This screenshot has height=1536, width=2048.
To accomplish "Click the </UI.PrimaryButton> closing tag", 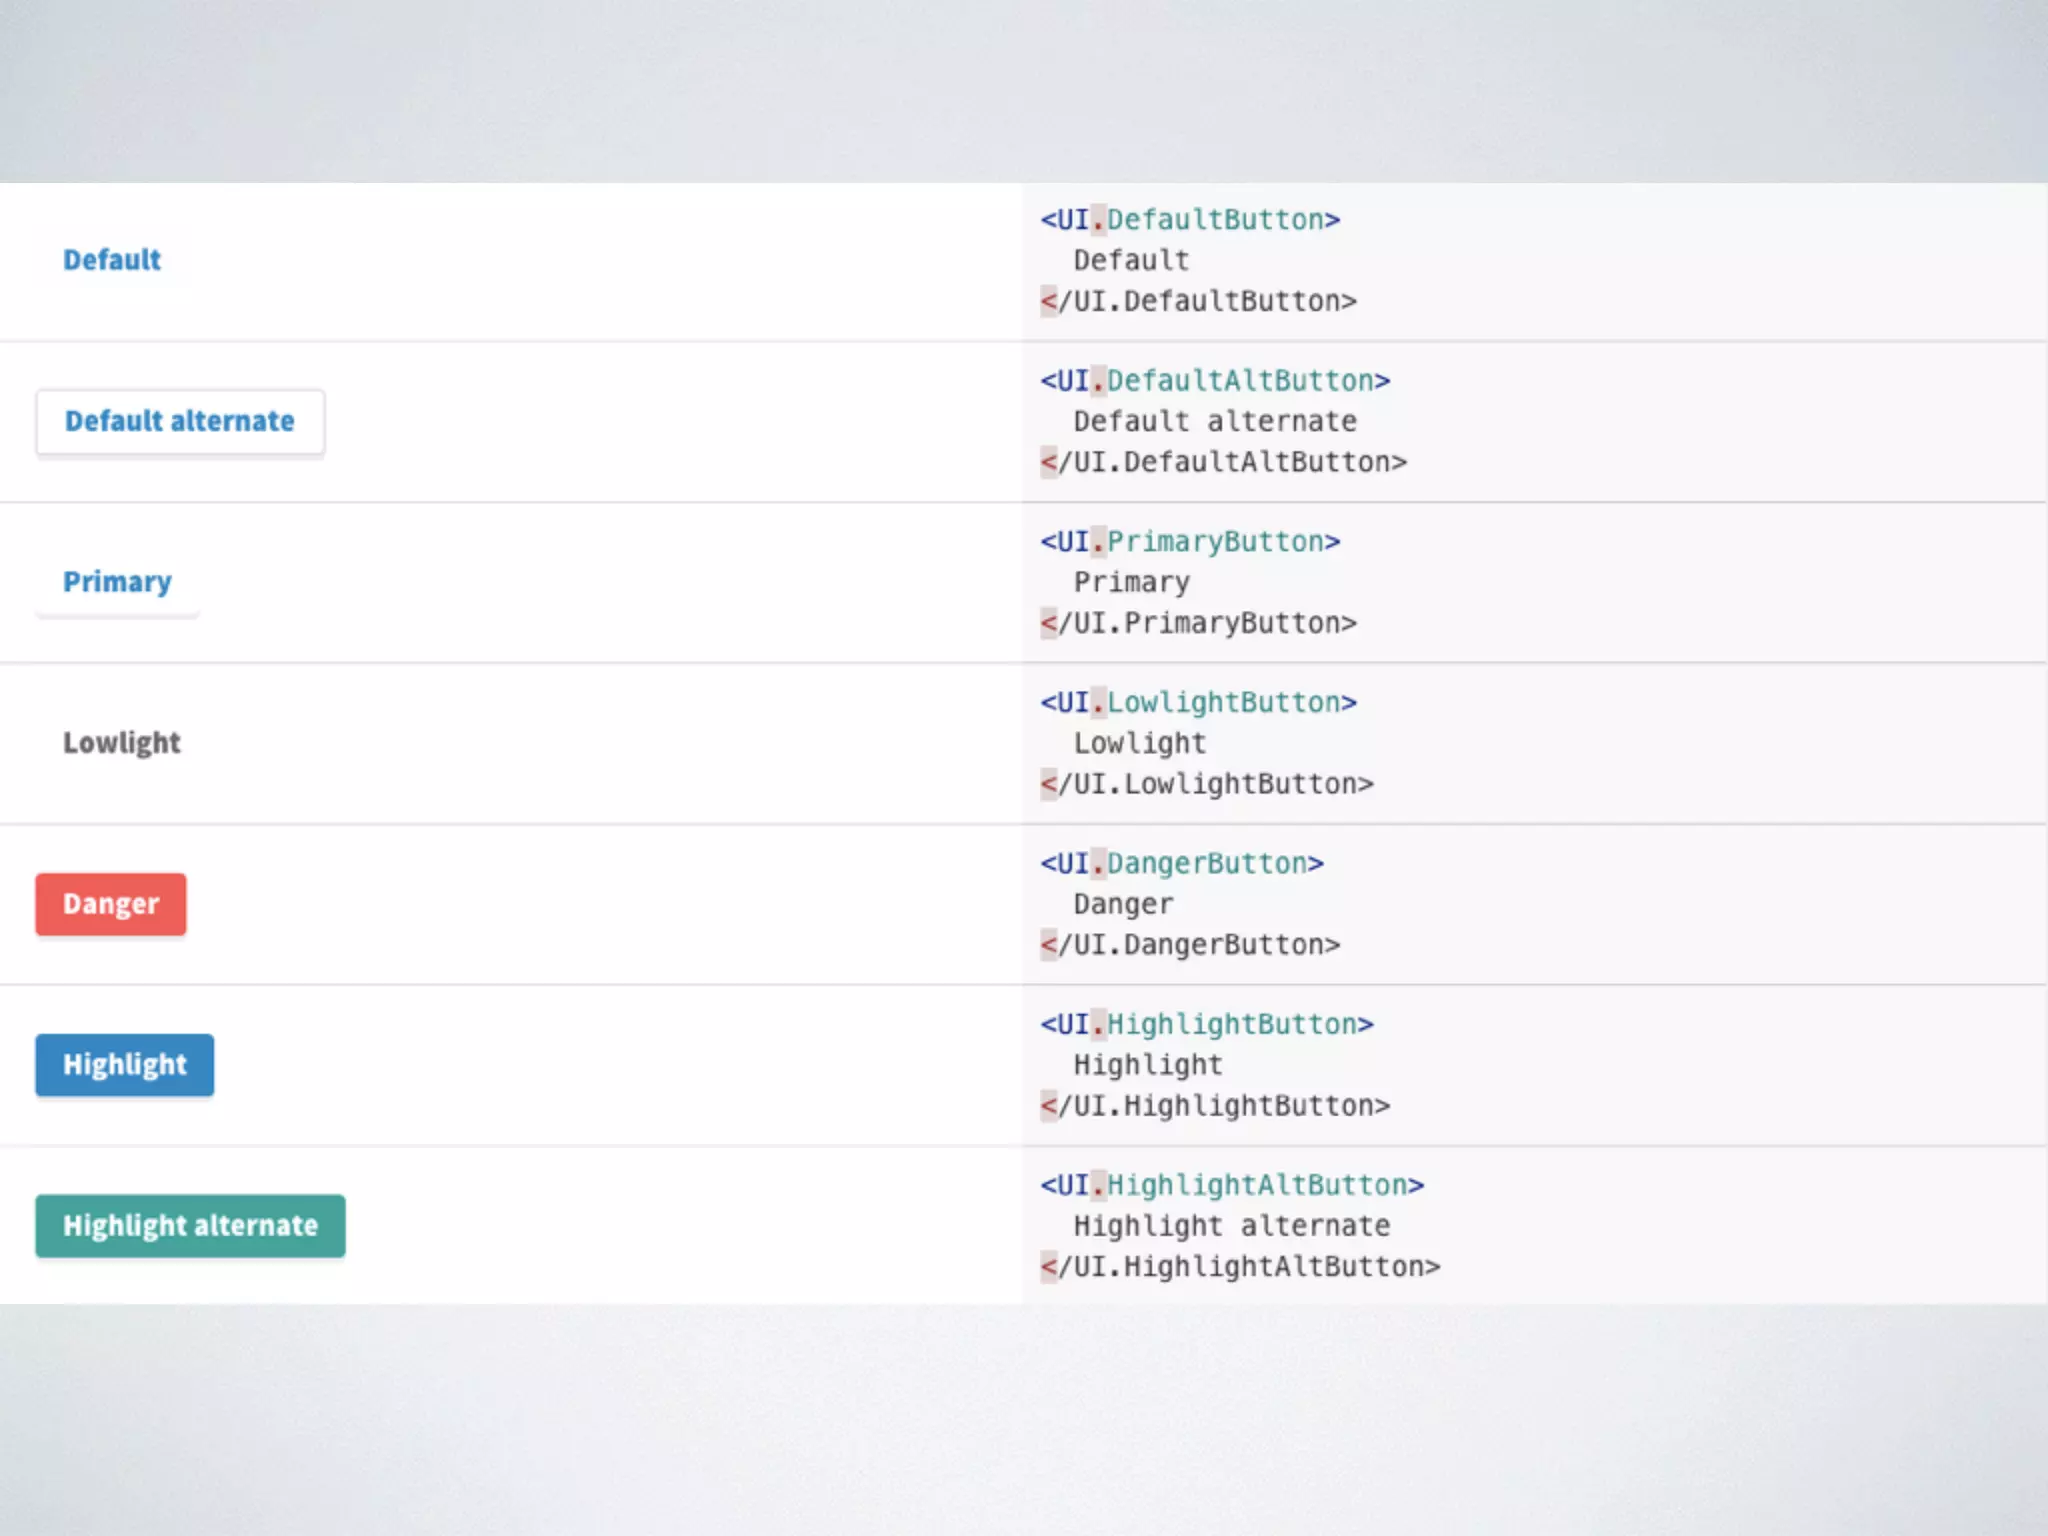I will coord(1198,623).
